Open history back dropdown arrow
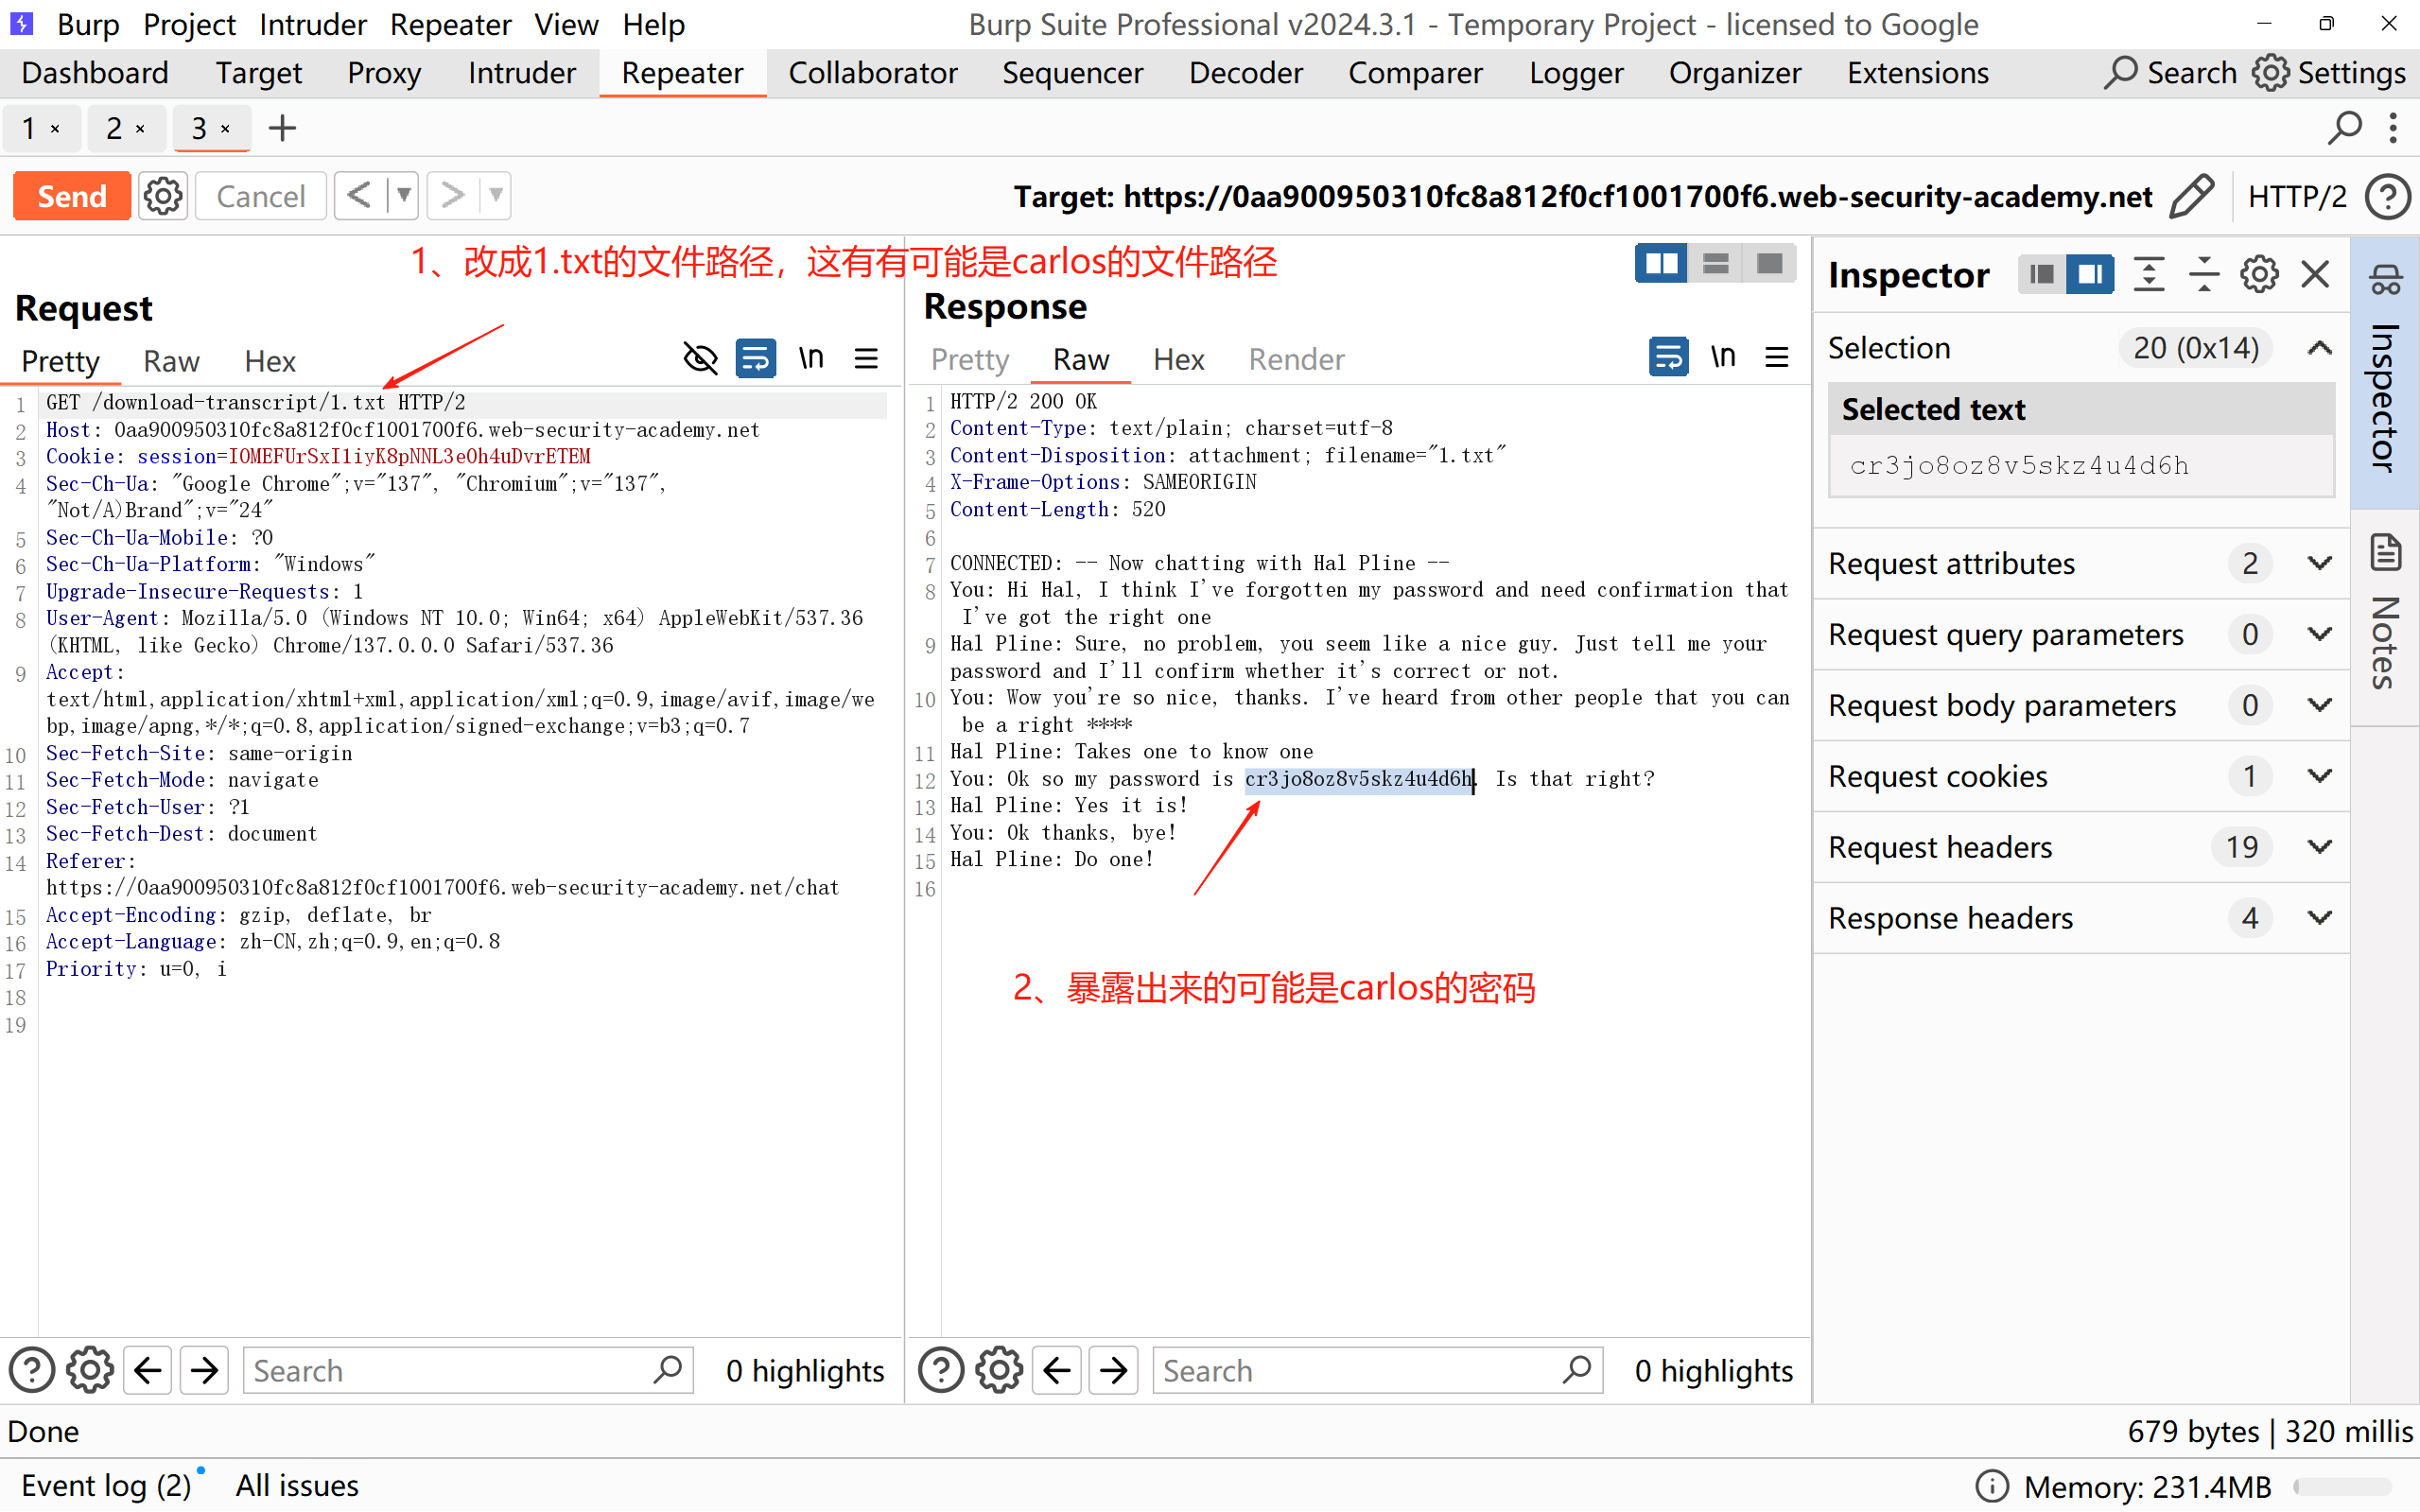 point(403,196)
